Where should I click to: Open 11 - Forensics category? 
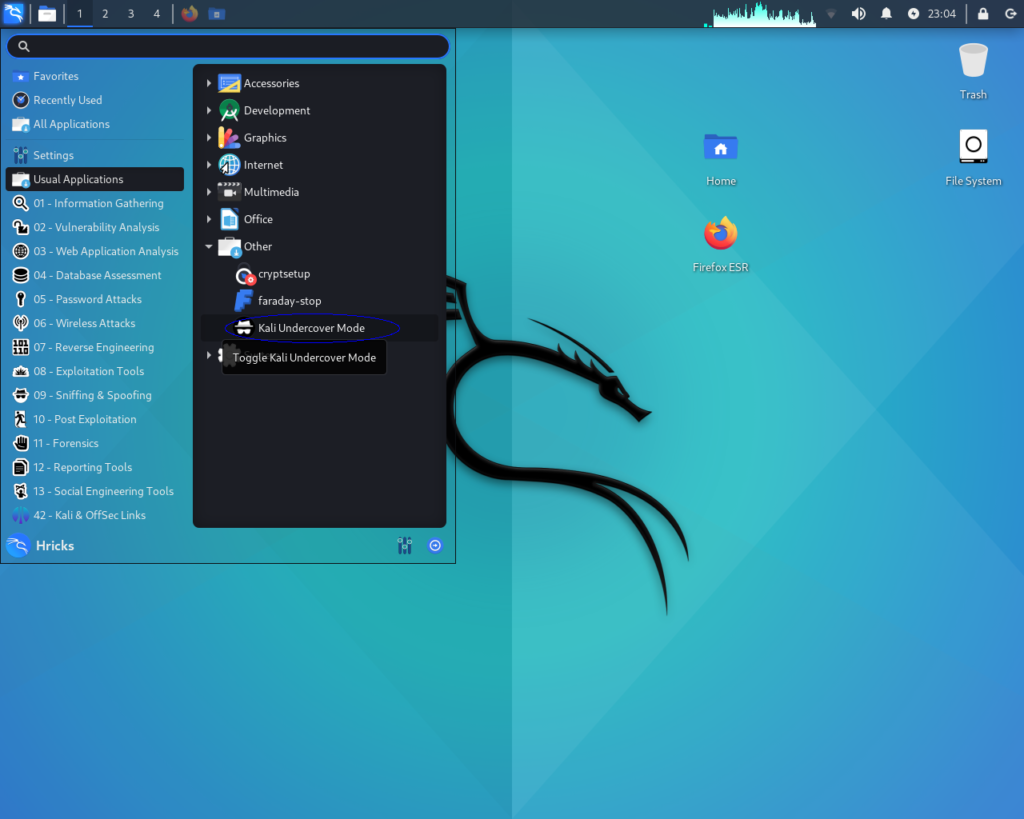tap(95, 443)
